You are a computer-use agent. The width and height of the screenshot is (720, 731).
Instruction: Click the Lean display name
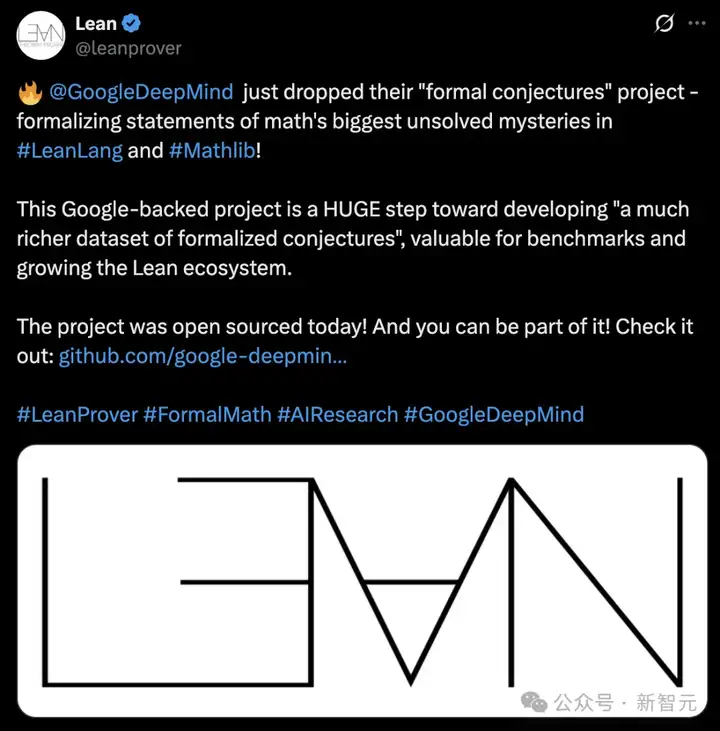click(x=96, y=23)
